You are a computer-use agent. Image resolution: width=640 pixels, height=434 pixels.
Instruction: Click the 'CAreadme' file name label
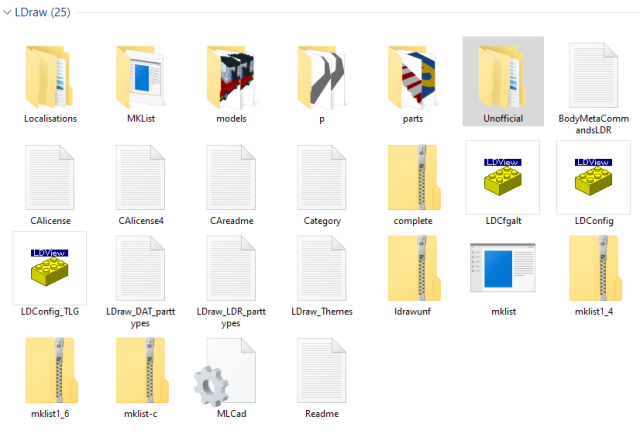pyautogui.click(x=231, y=221)
